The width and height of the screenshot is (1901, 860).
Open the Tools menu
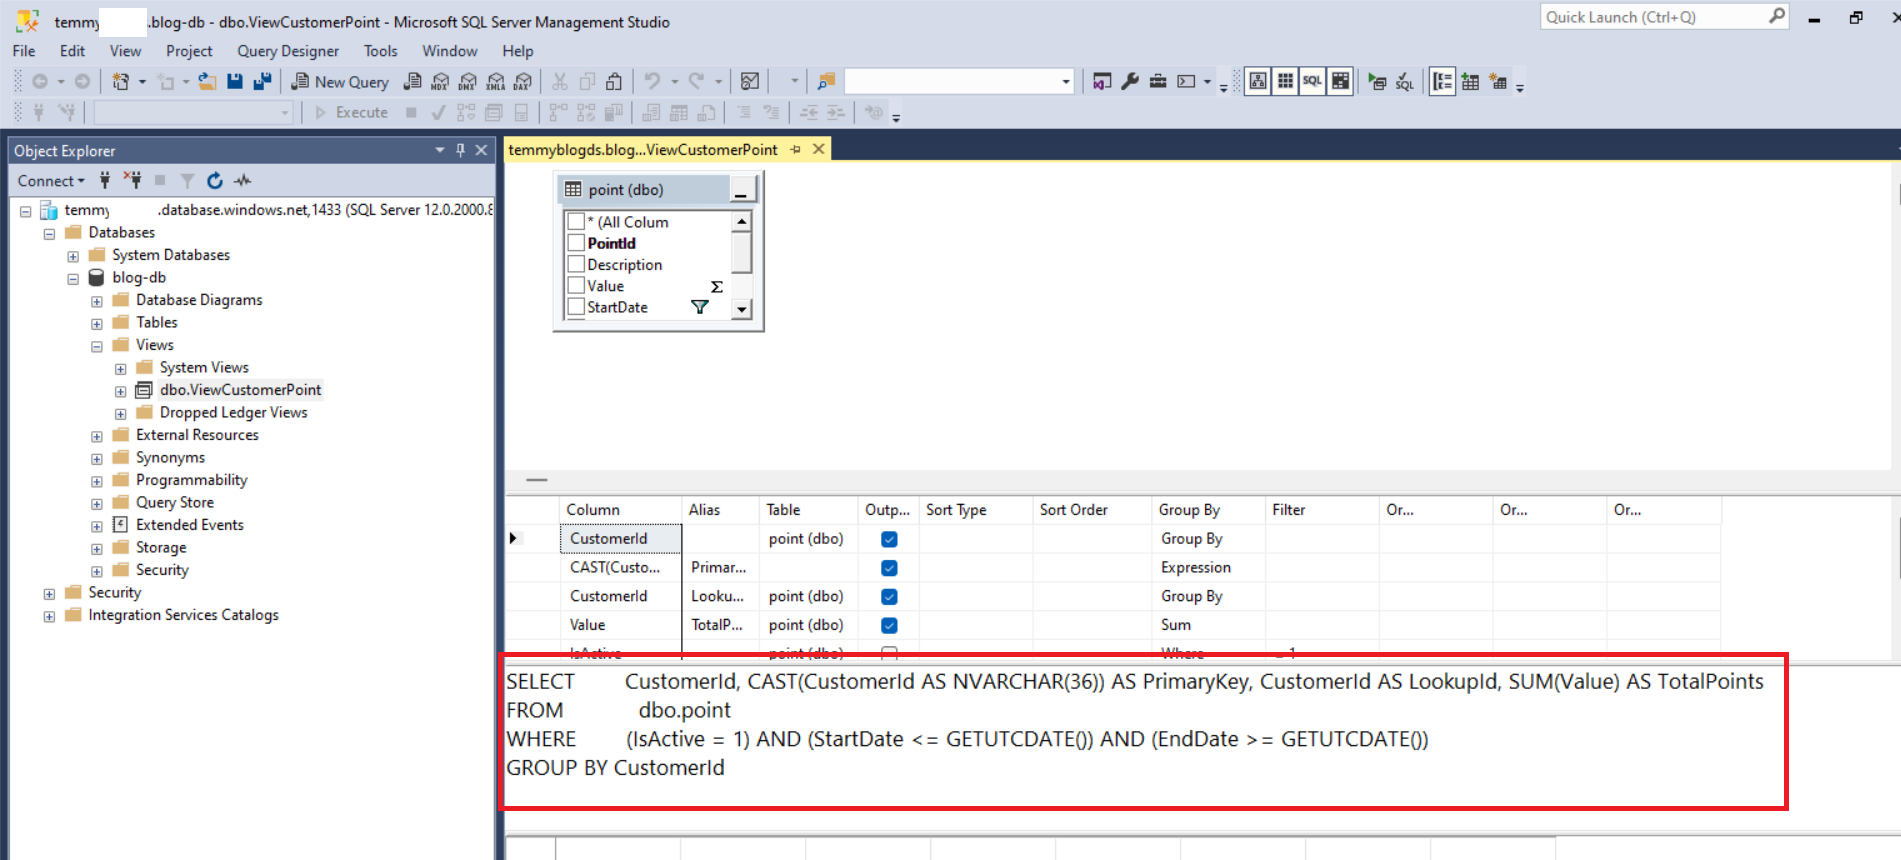click(x=380, y=51)
